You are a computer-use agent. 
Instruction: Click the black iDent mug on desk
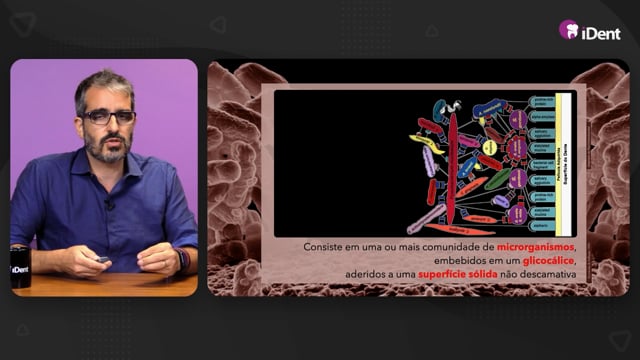tap(20, 268)
